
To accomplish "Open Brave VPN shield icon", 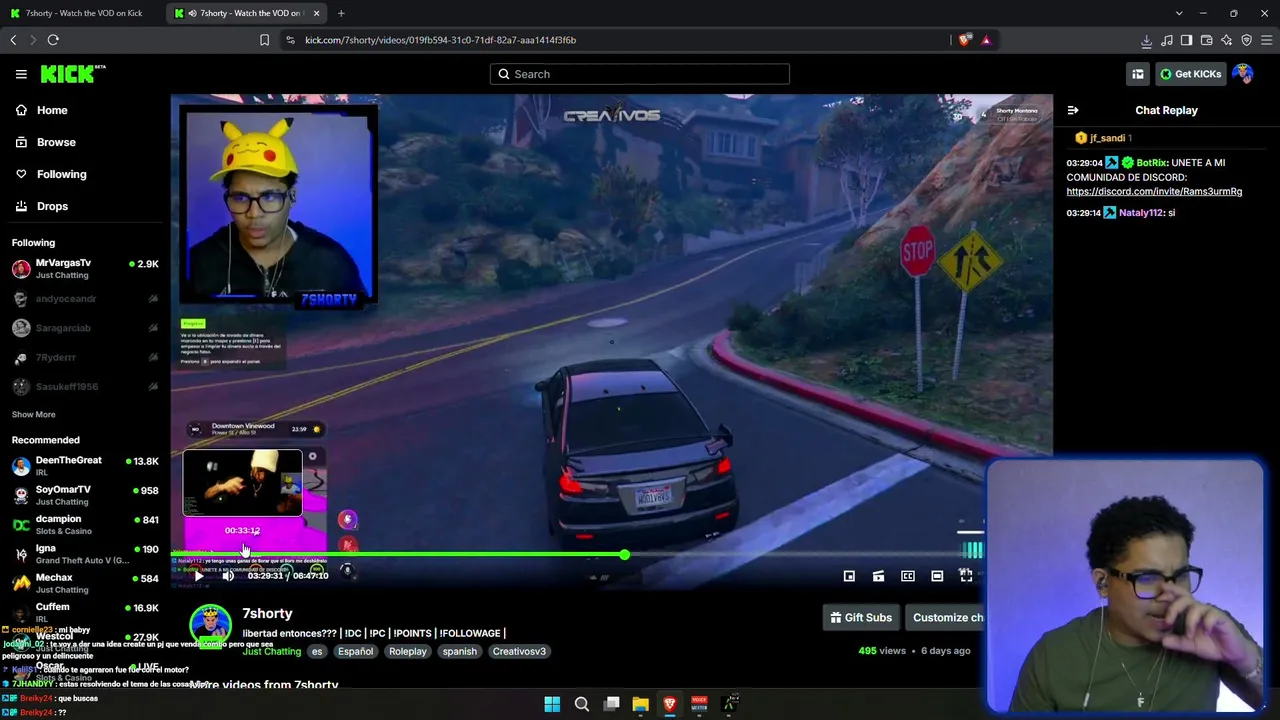I will [1246, 40].
